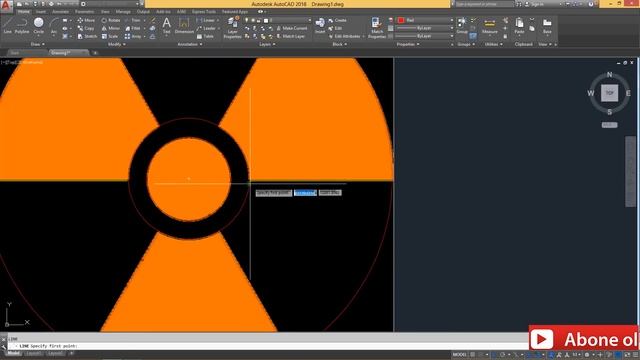The width and height of the screenshot is (640, 360).
Task: Toggle the grid display in status bar
Action: click(x=473, y=355)
